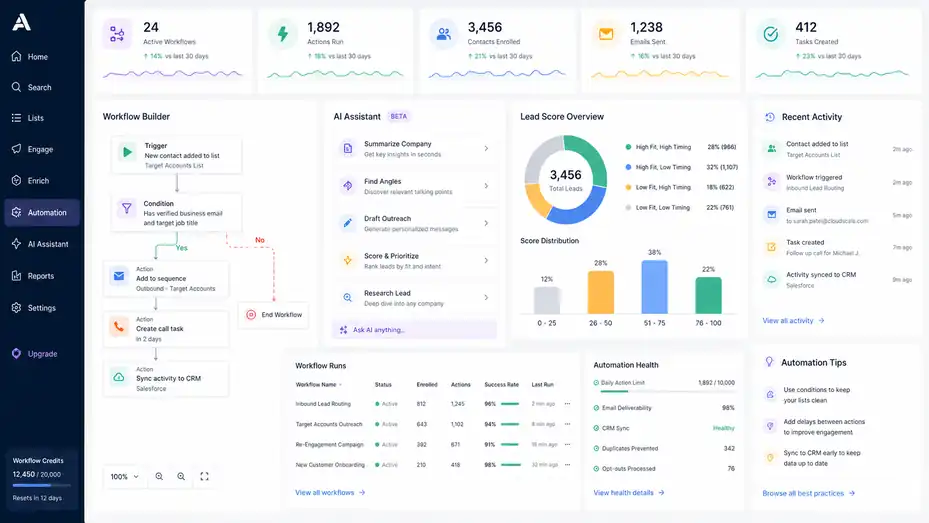Click the fit-to-screen icon
Screen dimensions: 929x523
click(204, 476)
